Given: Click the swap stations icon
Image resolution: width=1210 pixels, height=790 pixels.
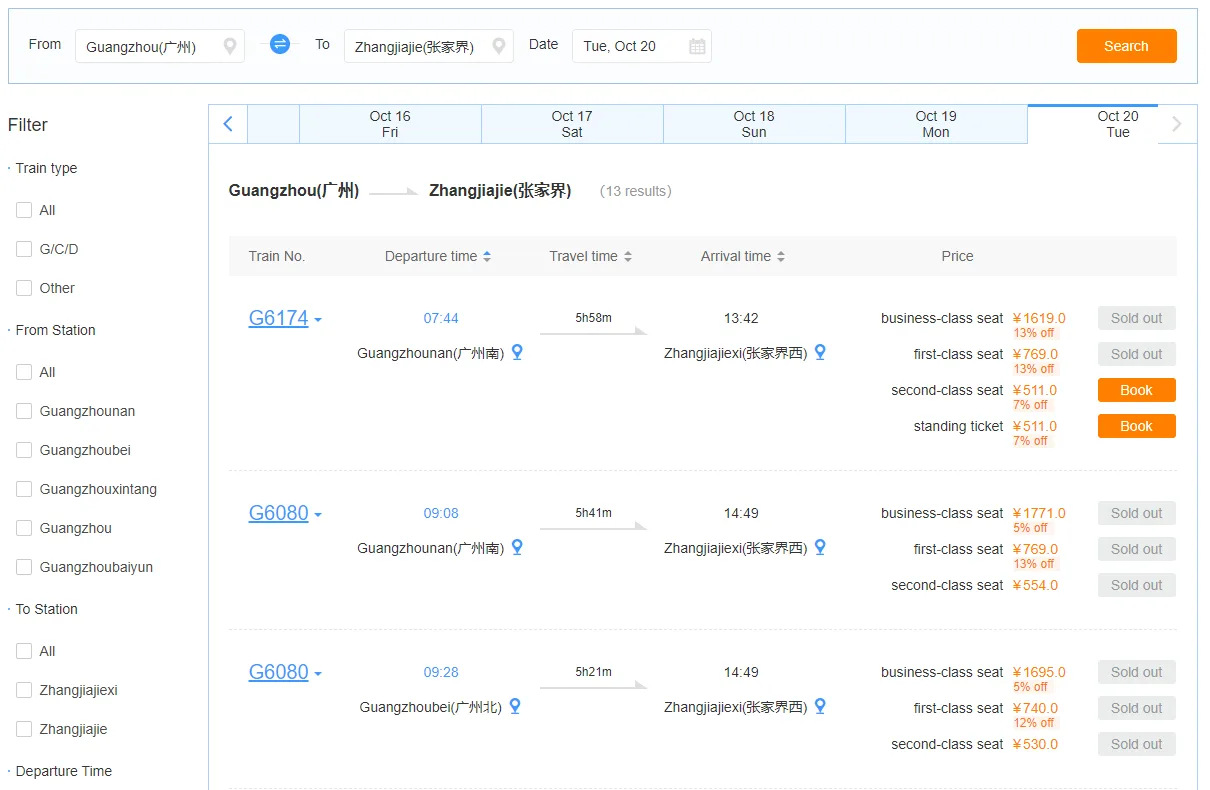Looking at the screenshot, I should click(280, 44).
